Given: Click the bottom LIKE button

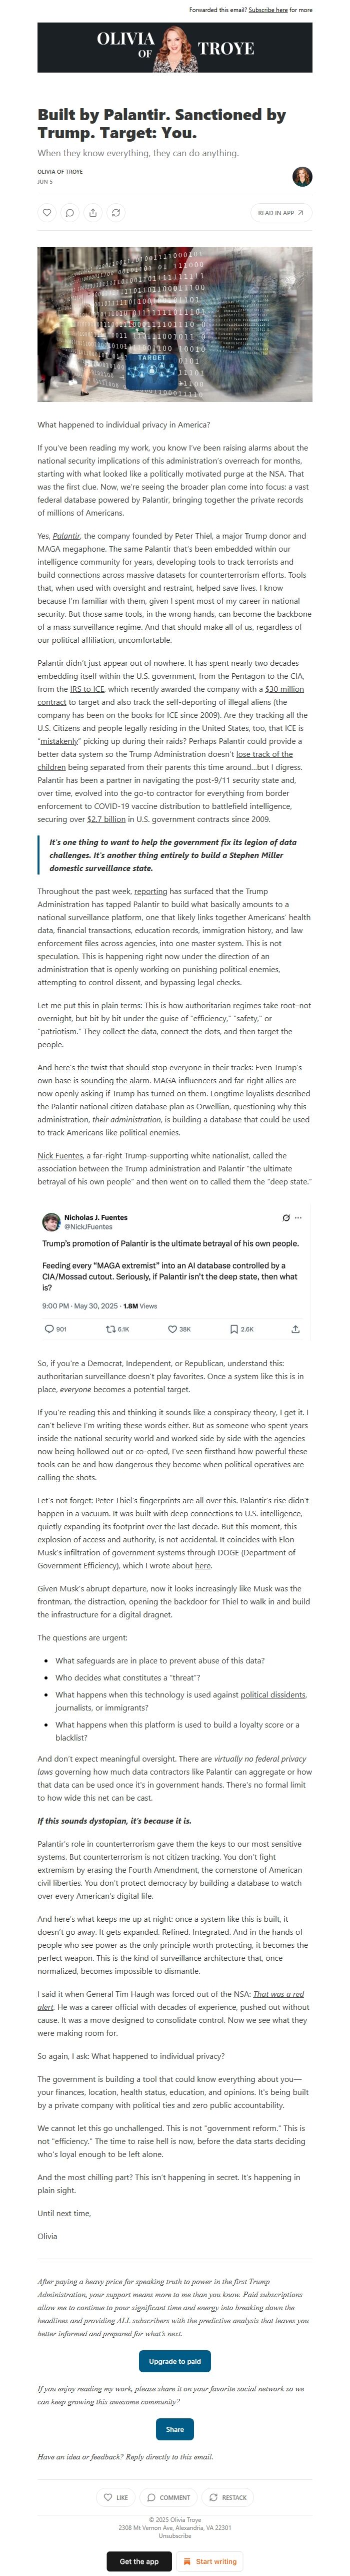Looking at the screenshot, I should click(116, 2497).
